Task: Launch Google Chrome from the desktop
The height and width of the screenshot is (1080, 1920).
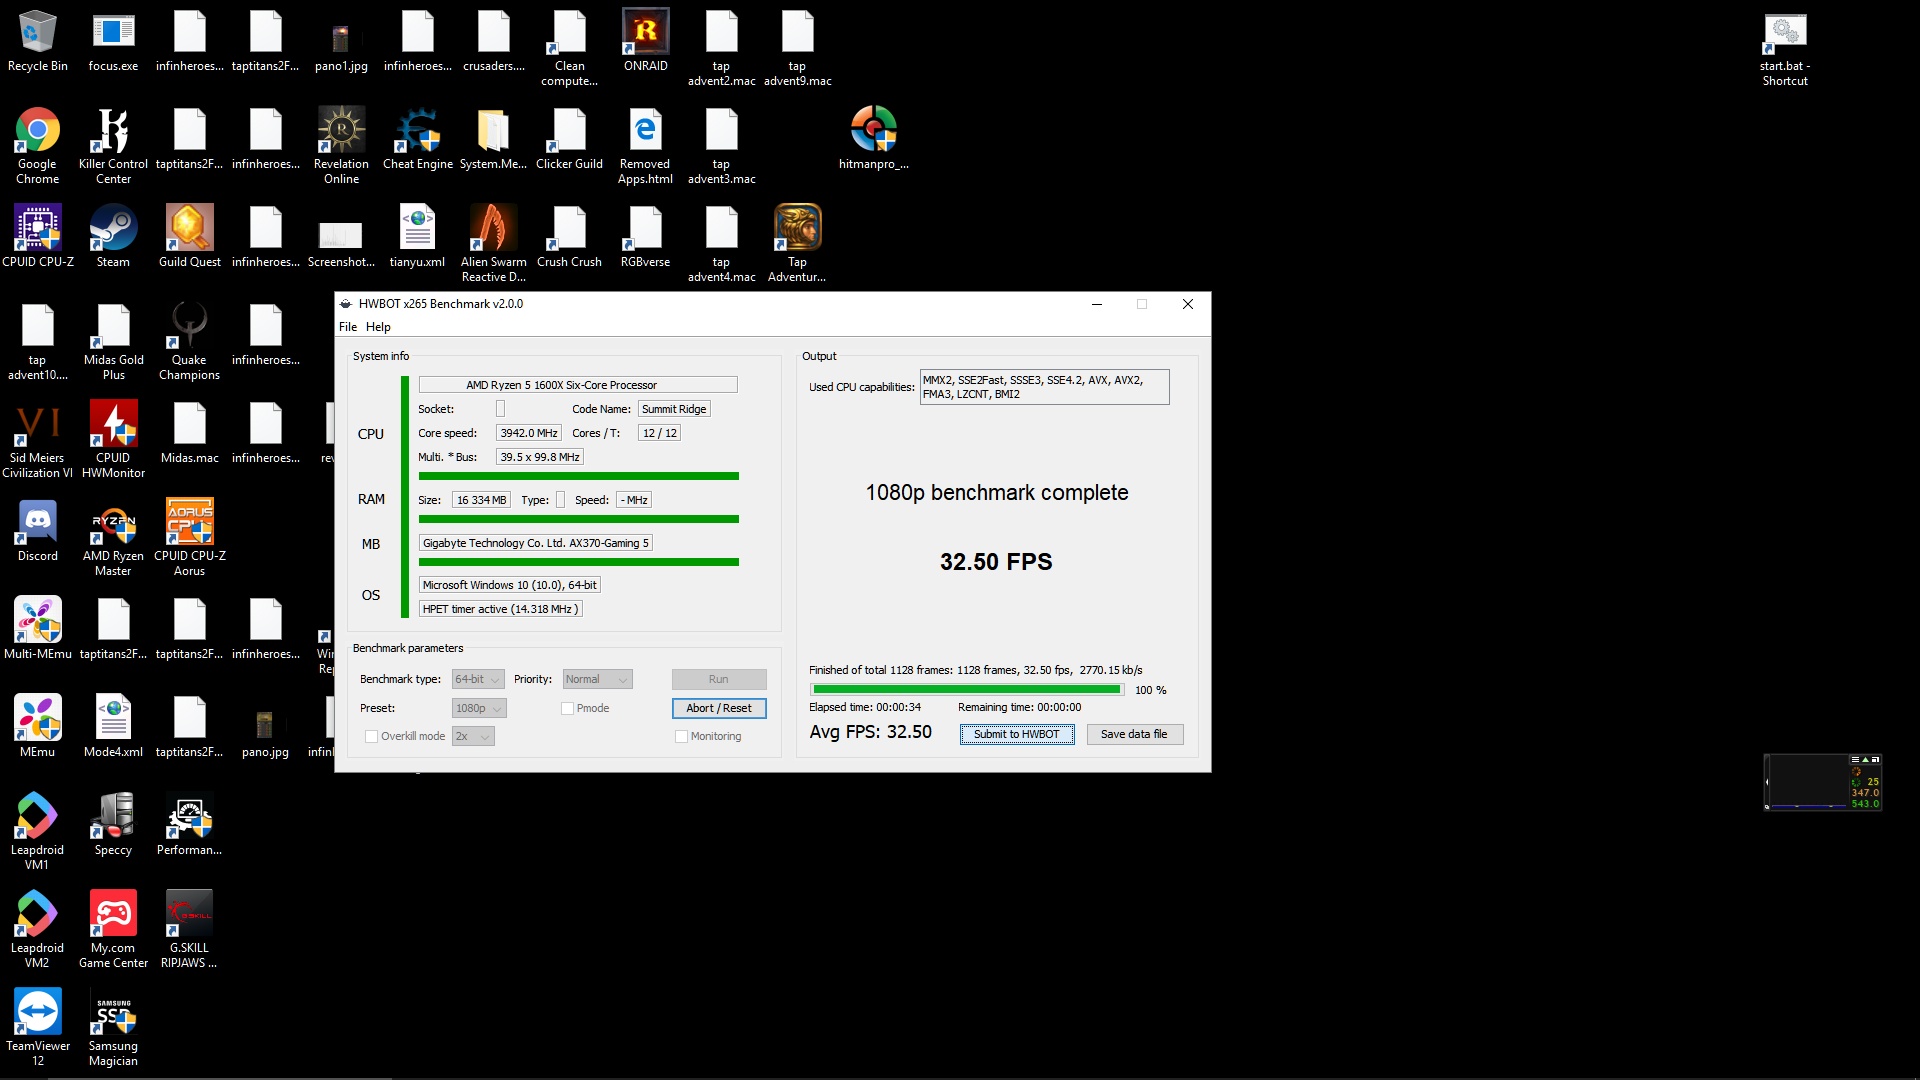Action: point(38,146)
